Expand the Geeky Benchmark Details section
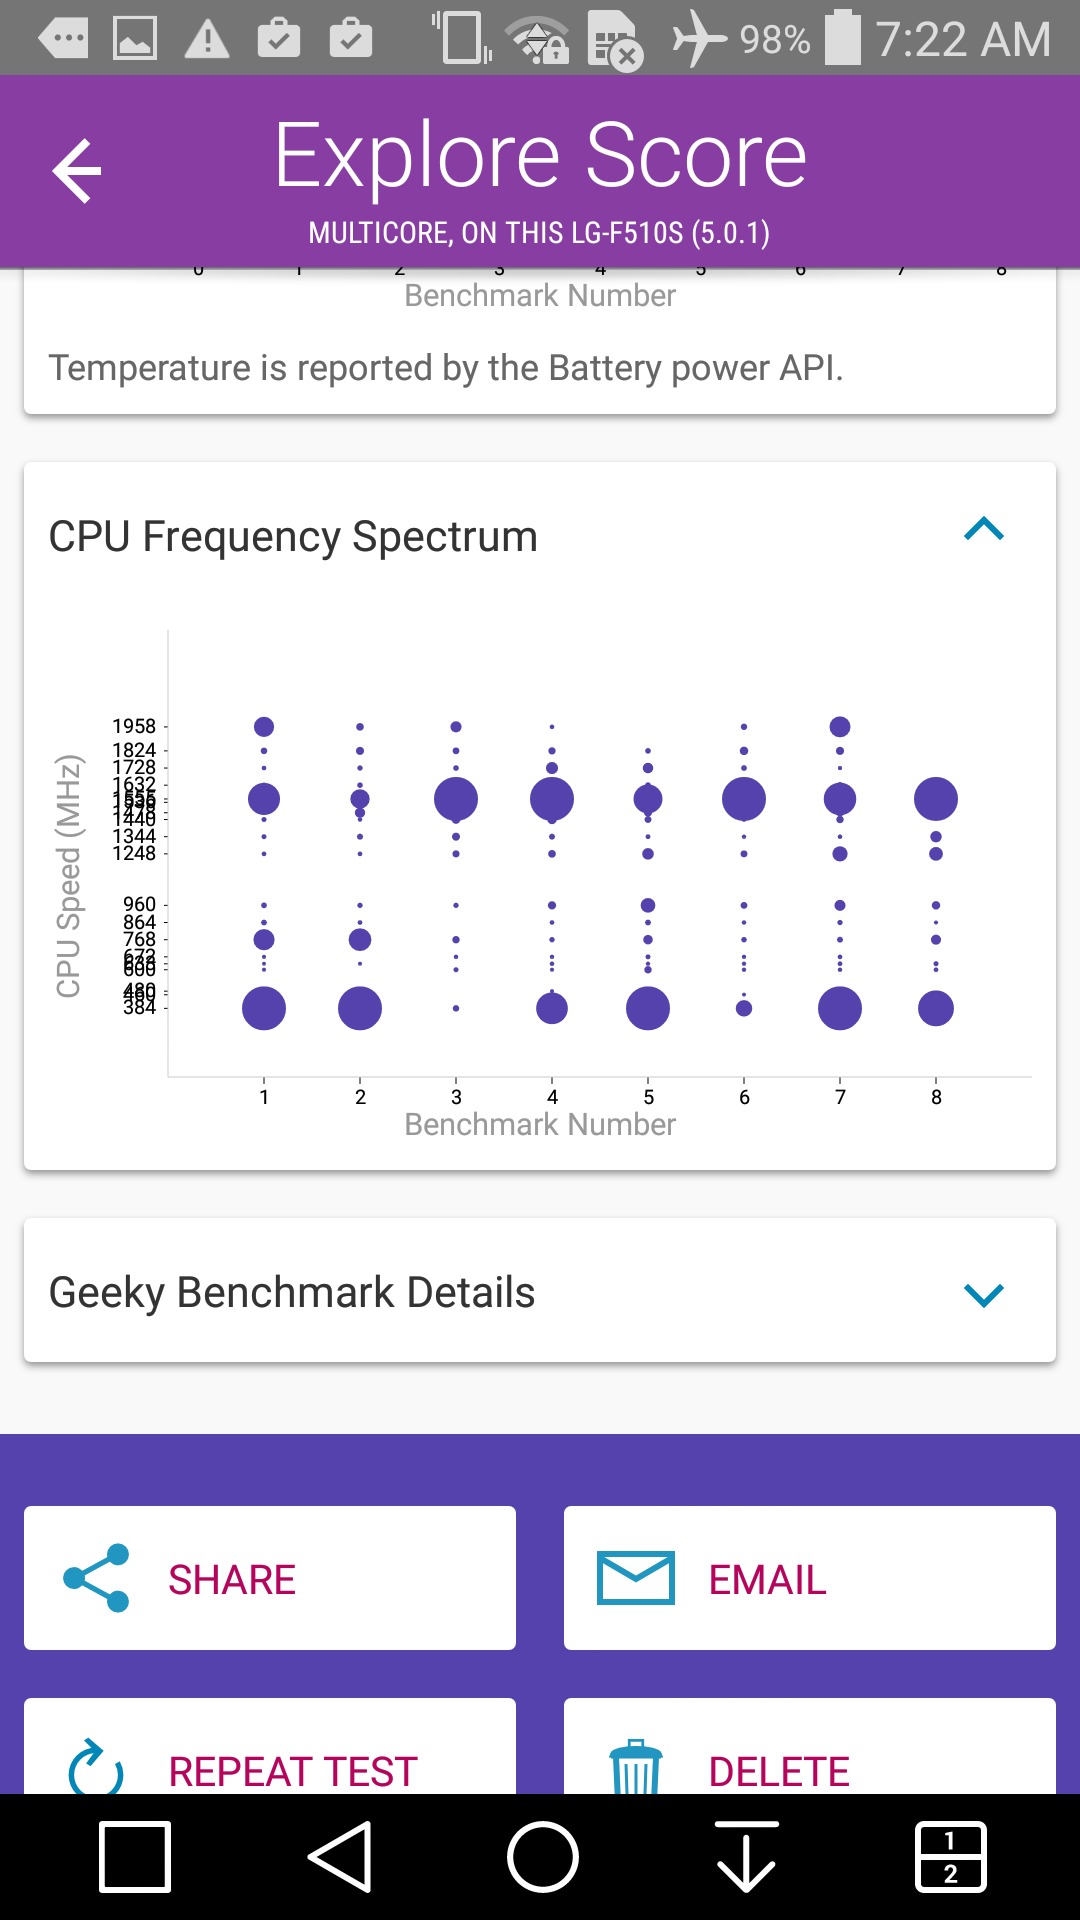Viewport: 1080px width, 1920px height. click(x=983, y=1294)
